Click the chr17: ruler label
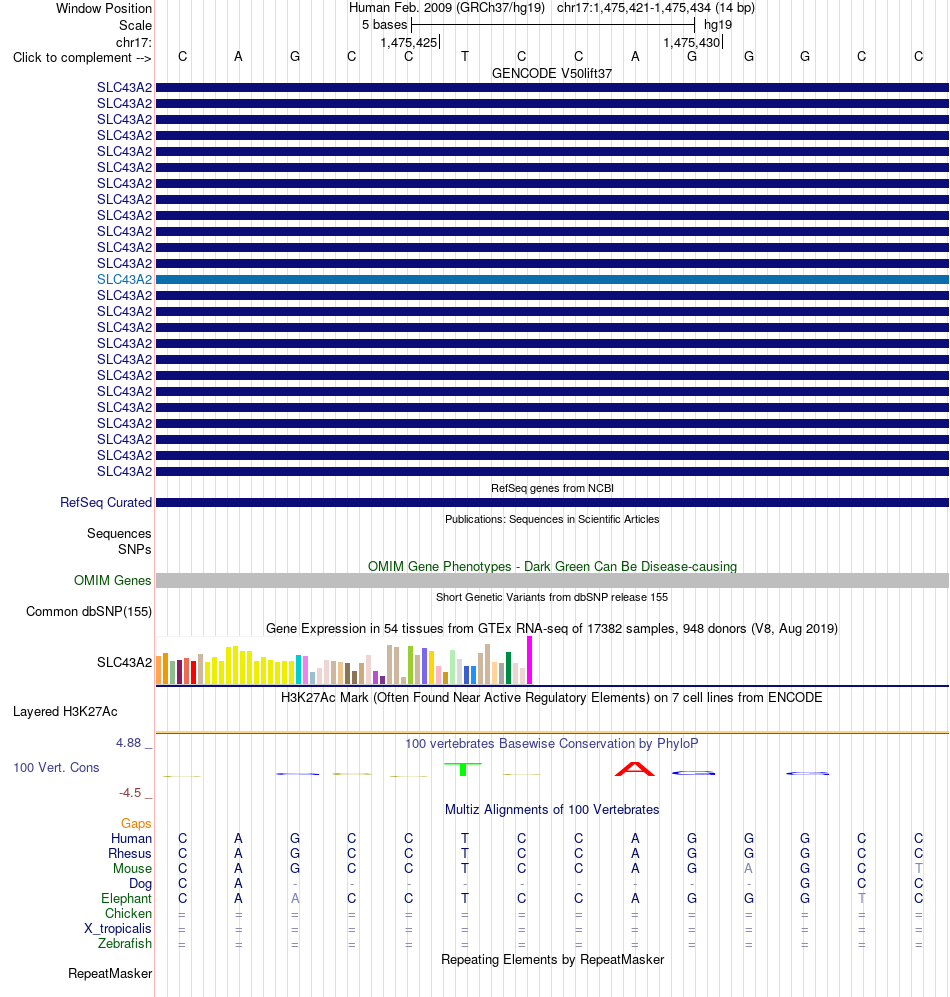Screen dimensions: 950x997 pyautogui.click(x=134, y=43)
